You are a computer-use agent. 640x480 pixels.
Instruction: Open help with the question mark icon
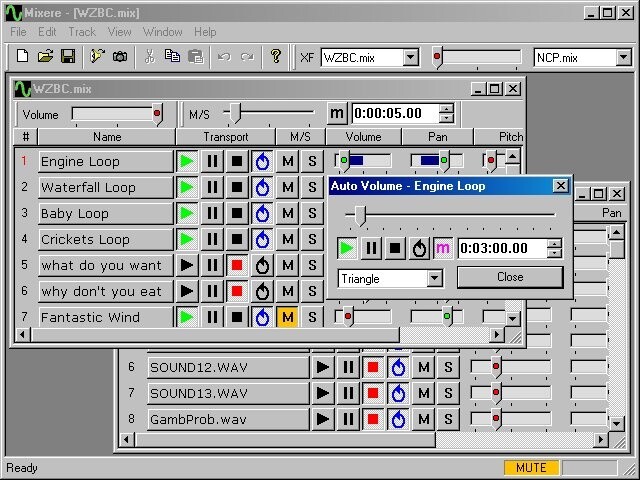(x=276, y=56)
